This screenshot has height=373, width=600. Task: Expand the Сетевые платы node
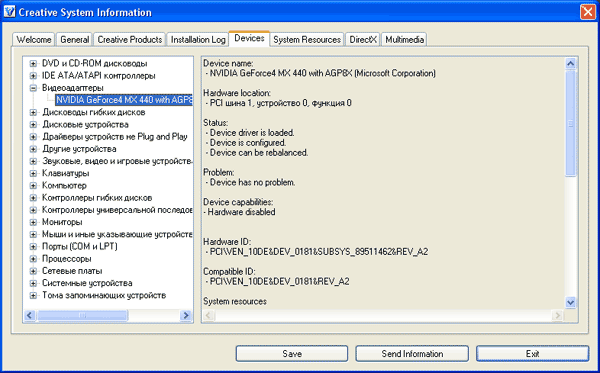click(x=33, y=271)
